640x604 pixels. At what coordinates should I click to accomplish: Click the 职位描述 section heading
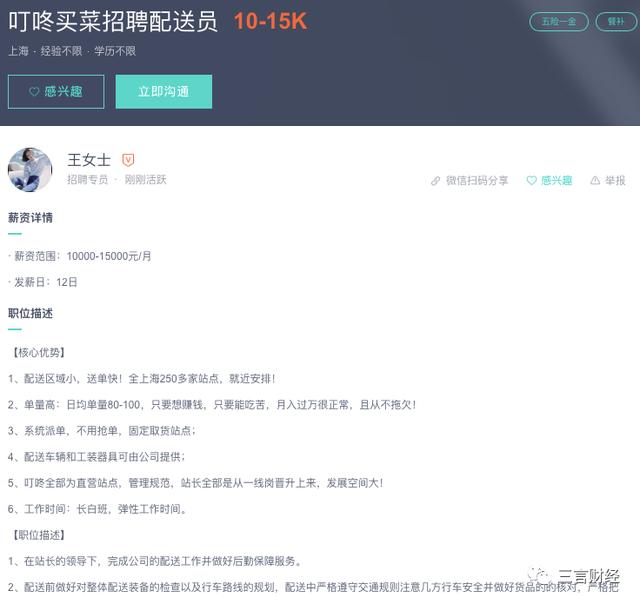pos(30,313)
